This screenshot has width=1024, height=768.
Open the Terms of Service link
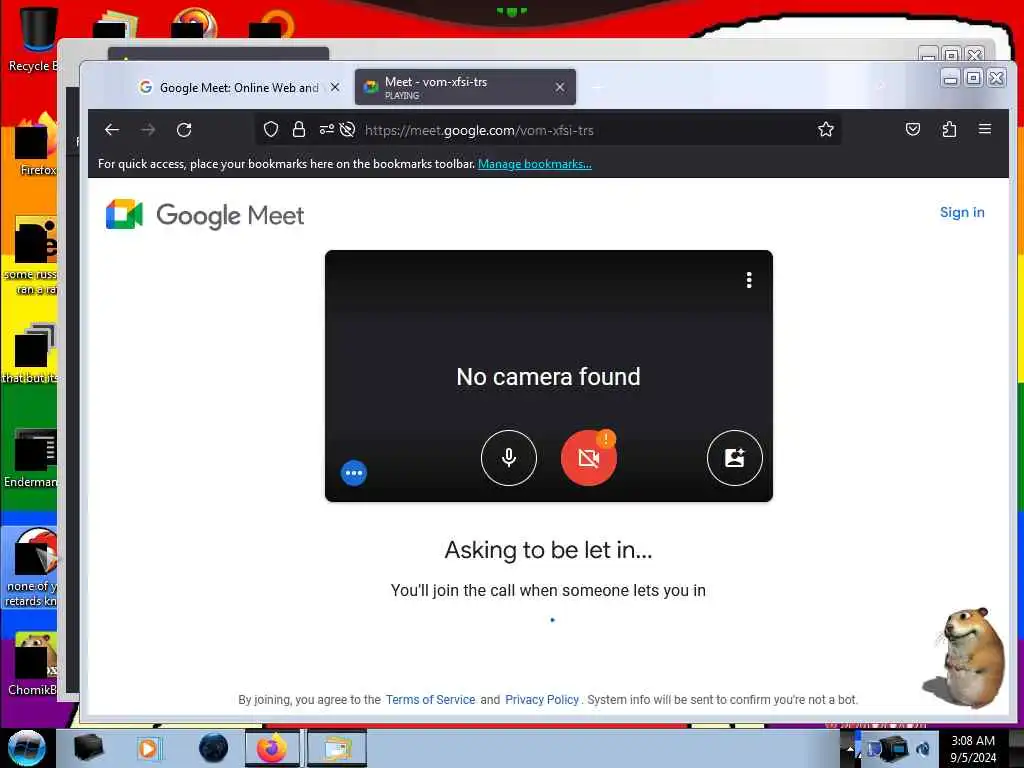(x=430, y=699)
